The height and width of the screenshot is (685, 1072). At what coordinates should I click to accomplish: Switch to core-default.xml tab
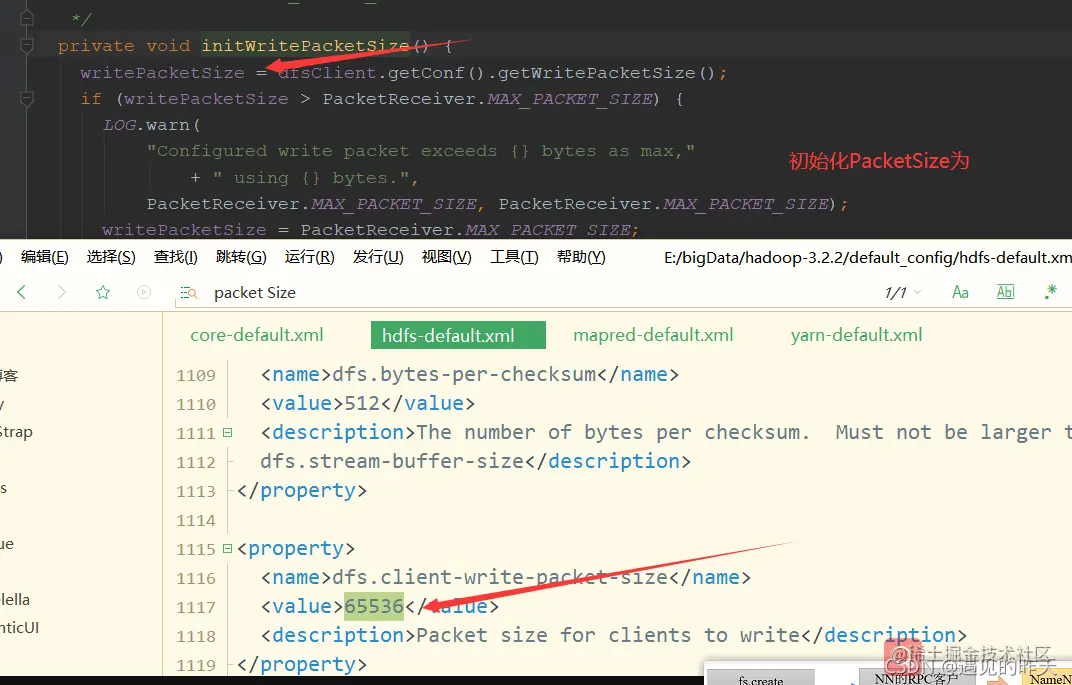pyautogui.click(x=257, y=335)
